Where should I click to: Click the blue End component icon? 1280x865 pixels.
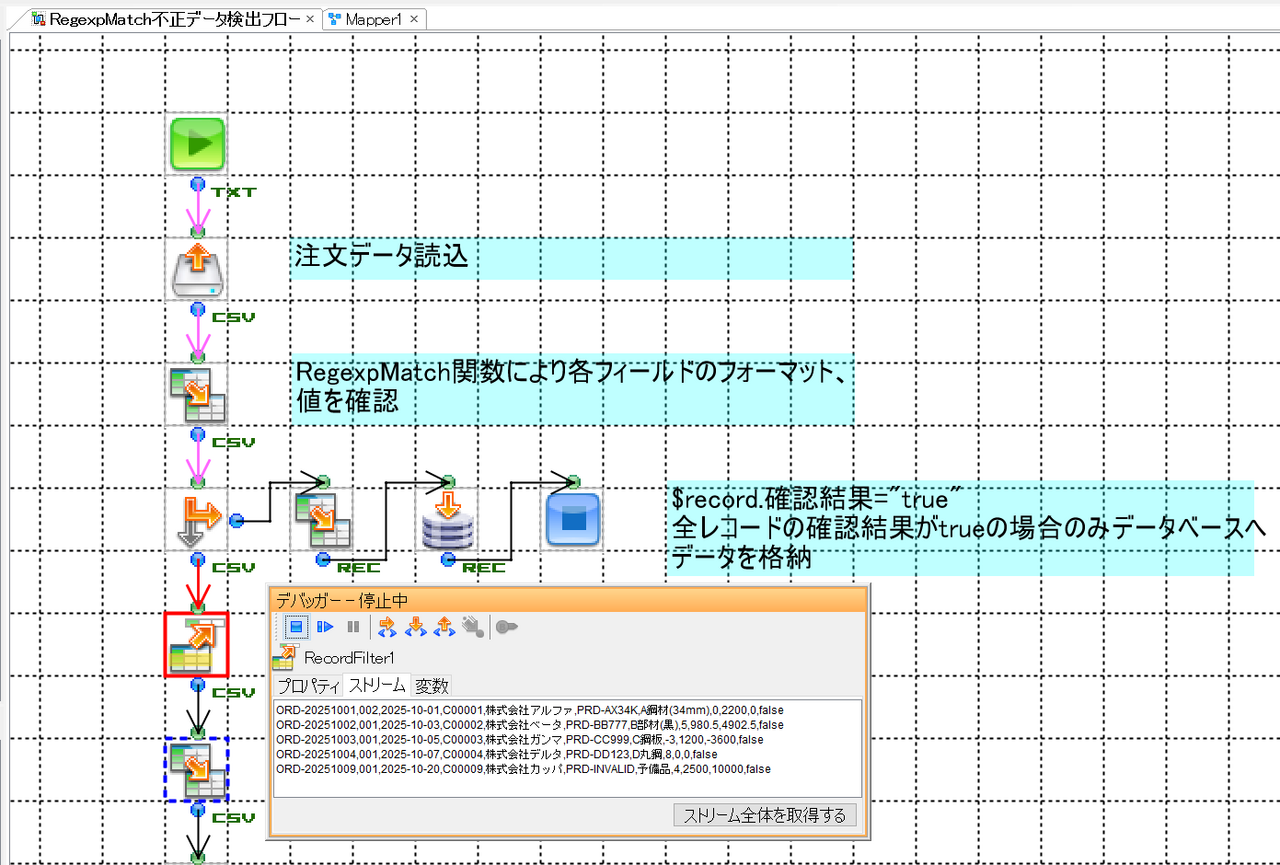(573, 520)
